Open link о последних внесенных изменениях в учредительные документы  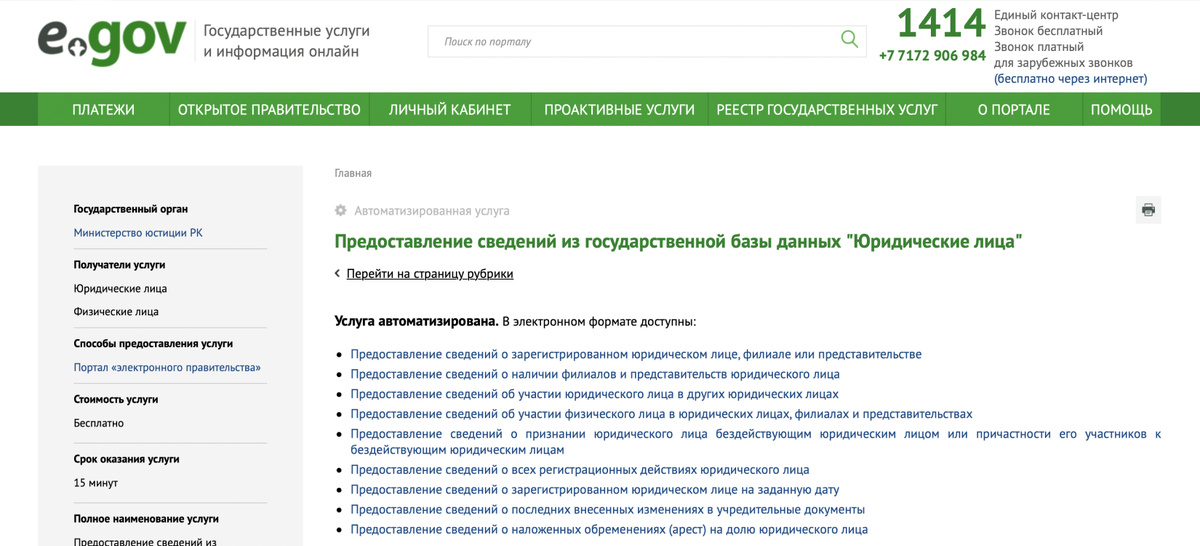(608, 510)
